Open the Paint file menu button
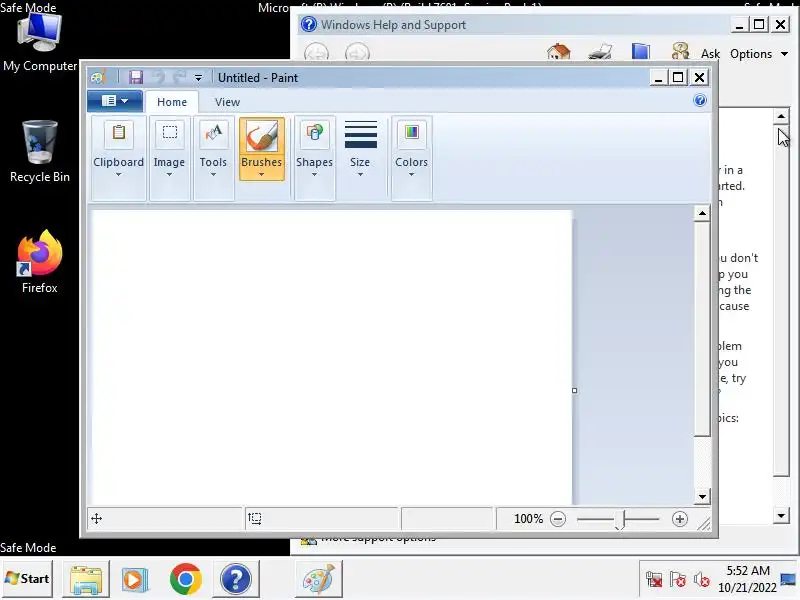800x600 pixels. coord(115,101)
